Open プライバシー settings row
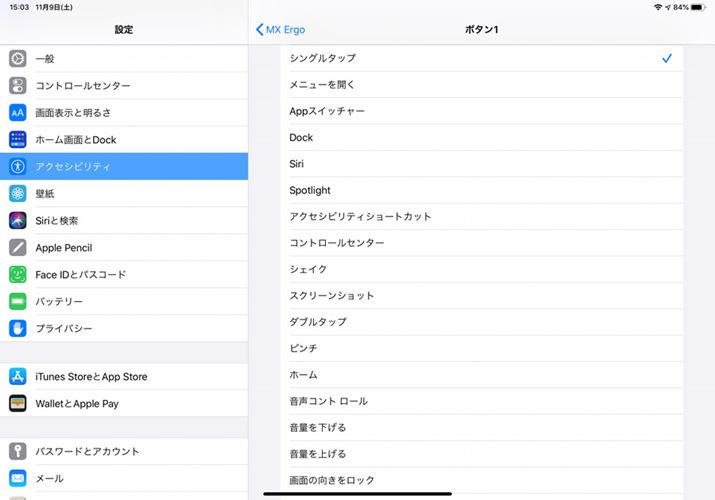The width and height of the screenshot is (715, 500). (124, 329)
